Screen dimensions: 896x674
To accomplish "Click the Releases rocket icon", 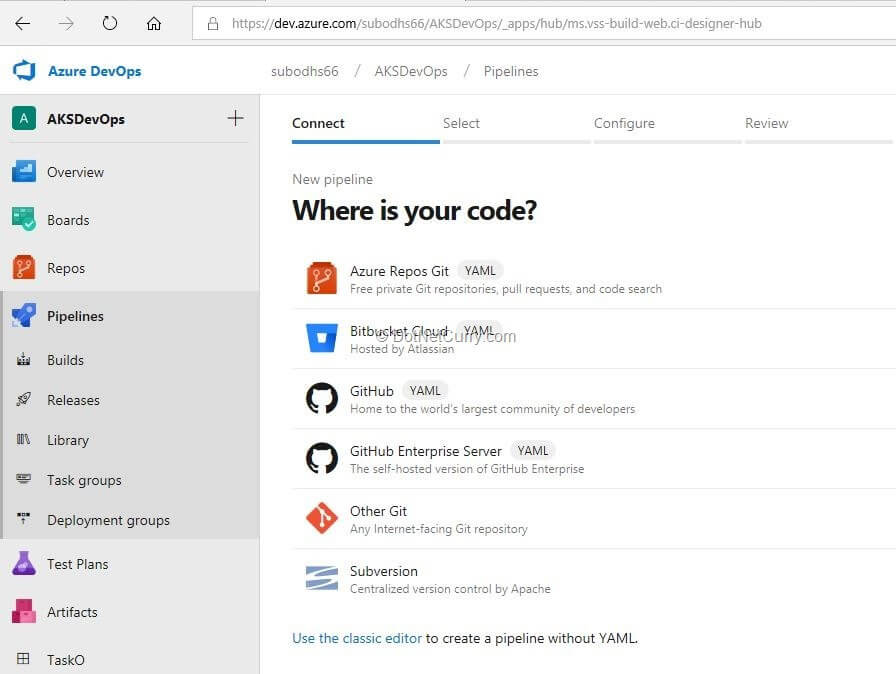I will click(x=23, y=399).
